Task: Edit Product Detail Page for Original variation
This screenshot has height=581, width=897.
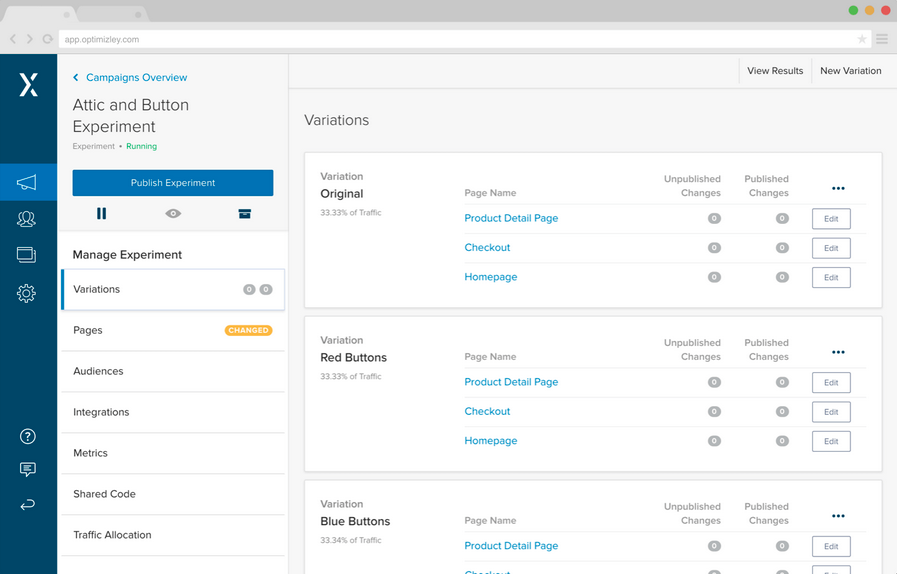Action: tap(831, 219)
